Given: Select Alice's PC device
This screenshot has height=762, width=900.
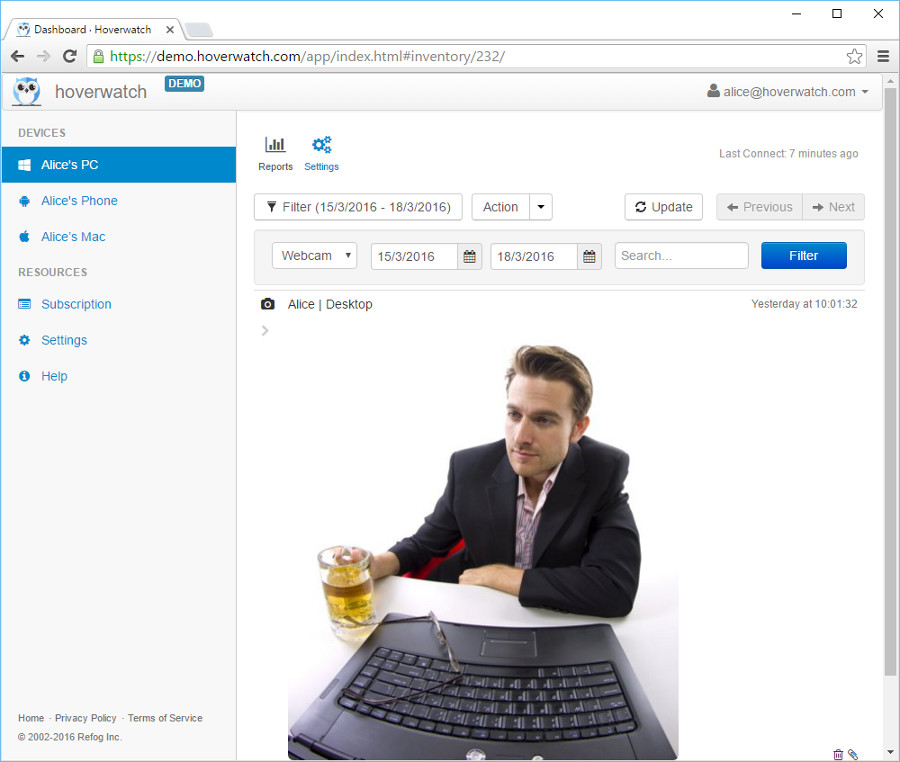Looking at the screenshot, I should click(119, 165).
